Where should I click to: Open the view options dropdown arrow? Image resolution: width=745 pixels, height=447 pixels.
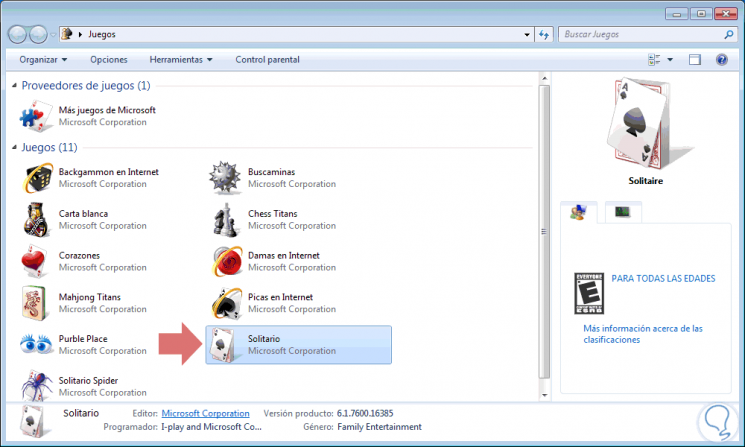pos(670,59)
